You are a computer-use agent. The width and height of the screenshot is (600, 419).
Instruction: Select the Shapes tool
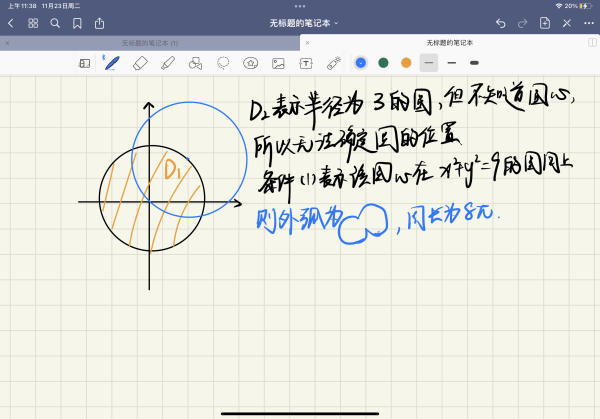195,63
